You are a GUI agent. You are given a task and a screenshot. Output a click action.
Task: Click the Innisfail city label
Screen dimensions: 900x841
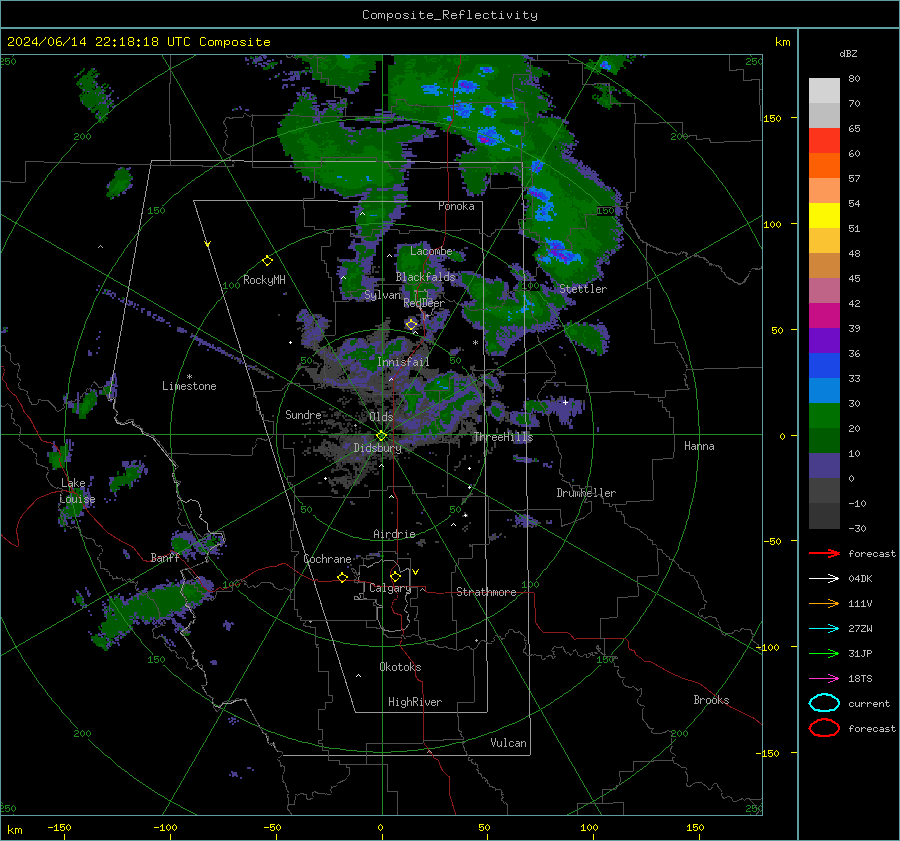click(x=403, y=362)
